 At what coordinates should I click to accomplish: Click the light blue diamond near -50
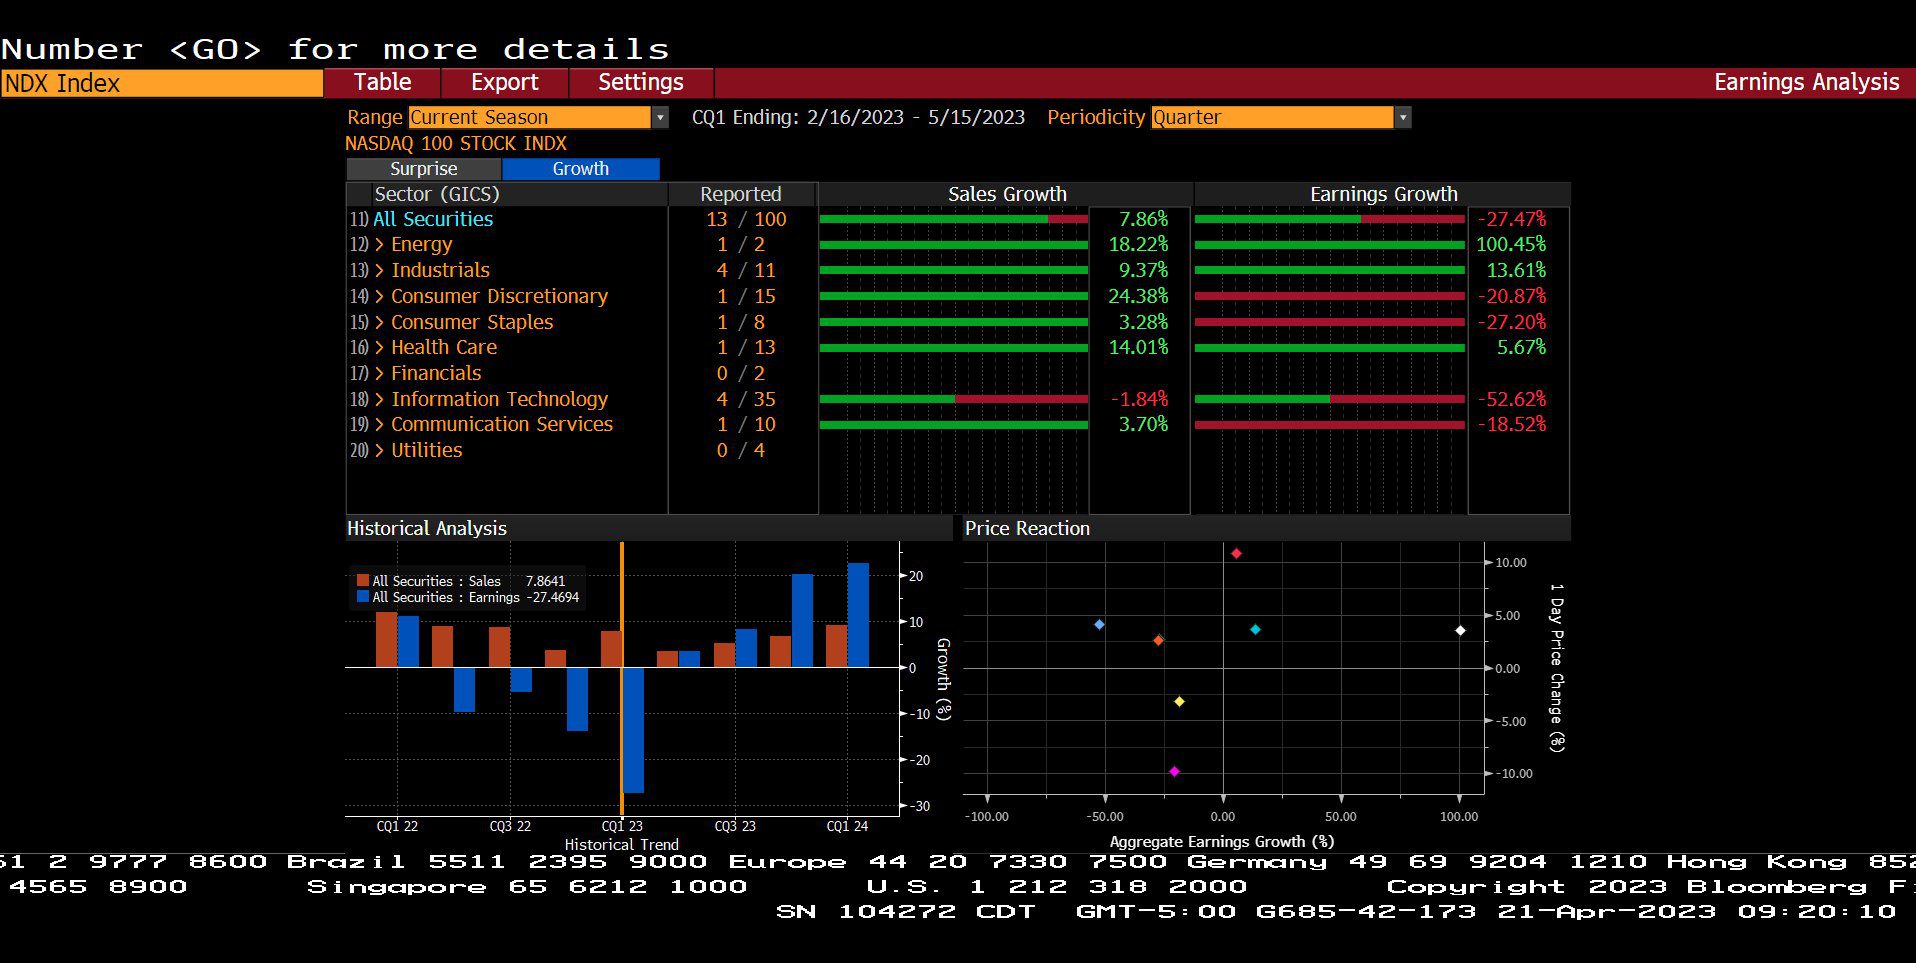point(1099,624)
